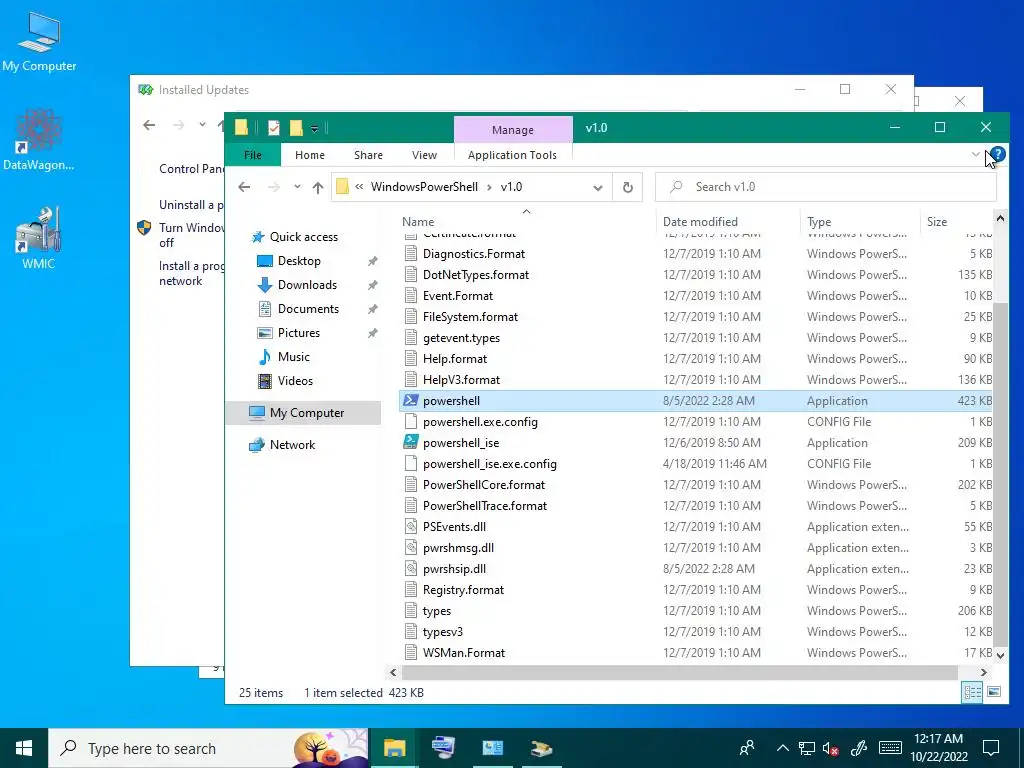Image resolution: width=1024 pixels, height=768 pixels.
Task: Open the network status tray icon
Action: tap(807, 748)
